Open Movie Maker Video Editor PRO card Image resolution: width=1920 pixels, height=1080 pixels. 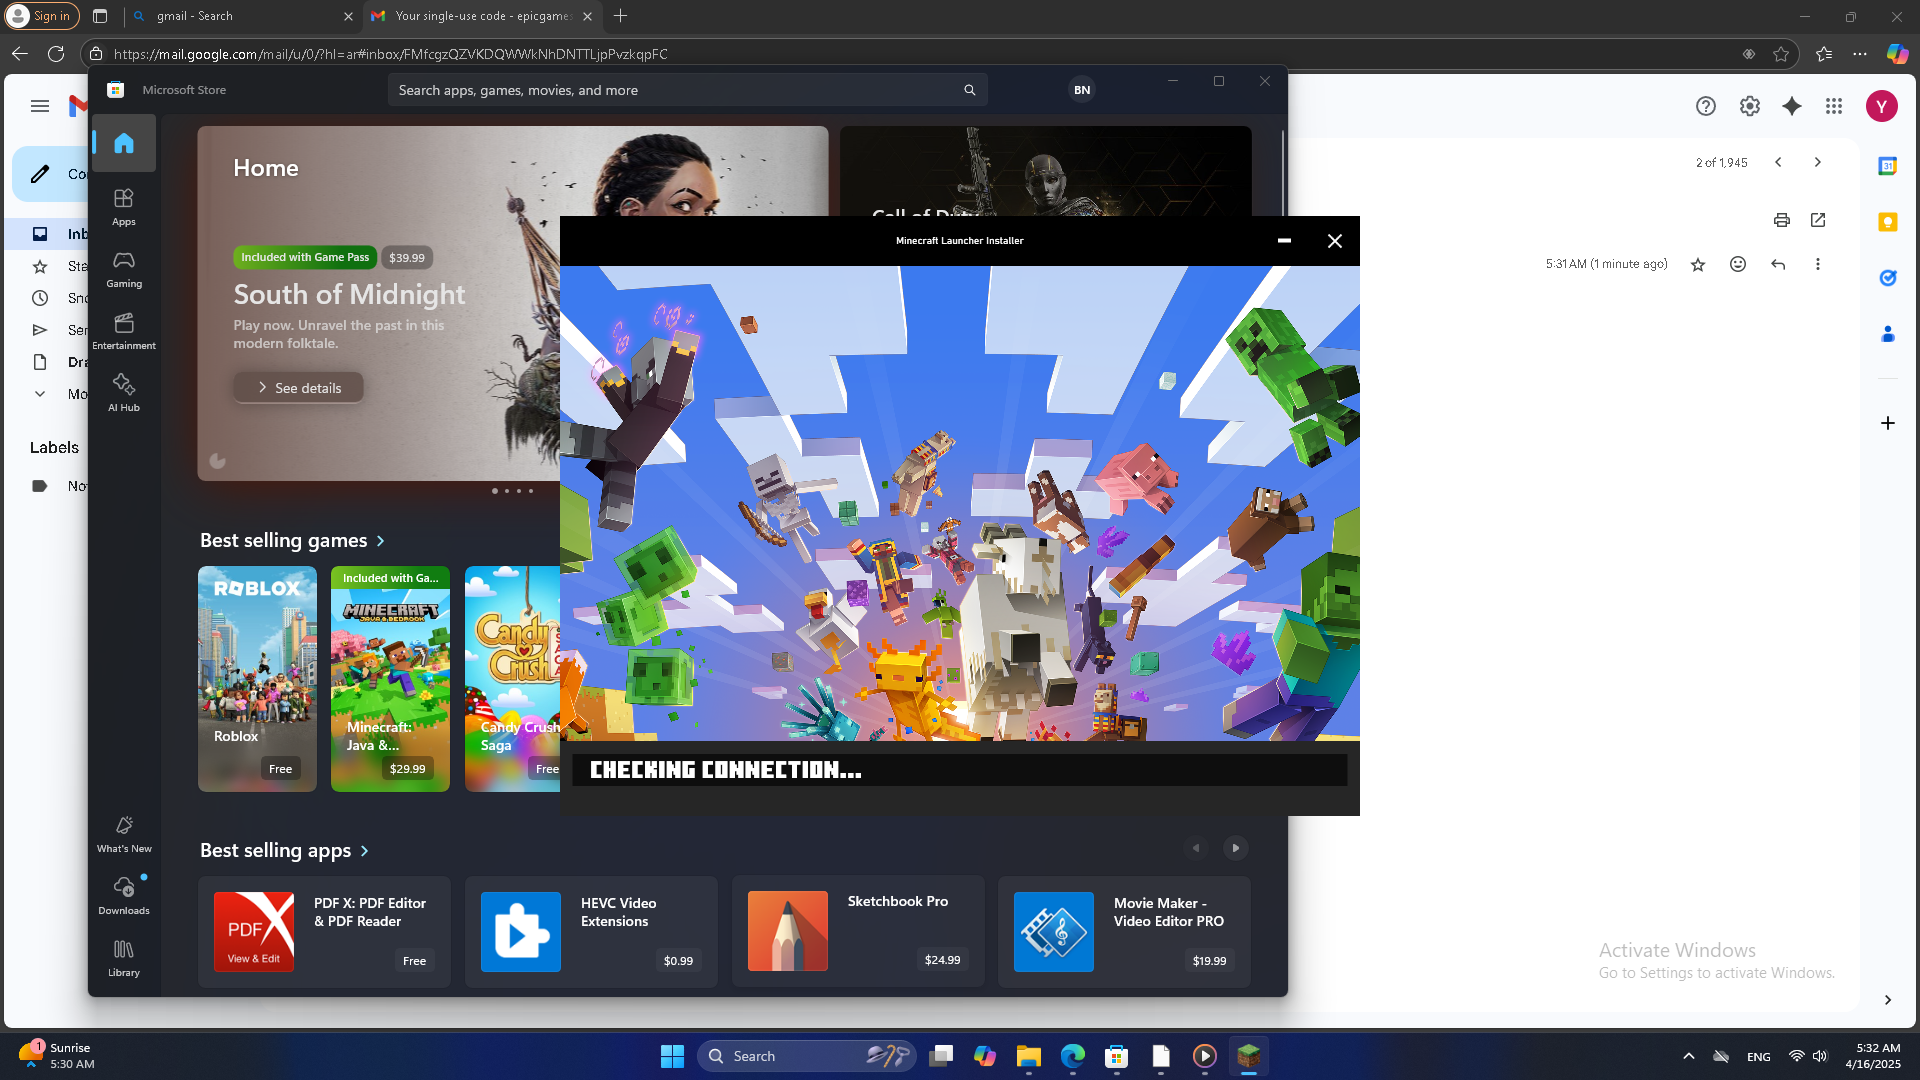(1124, 932)
